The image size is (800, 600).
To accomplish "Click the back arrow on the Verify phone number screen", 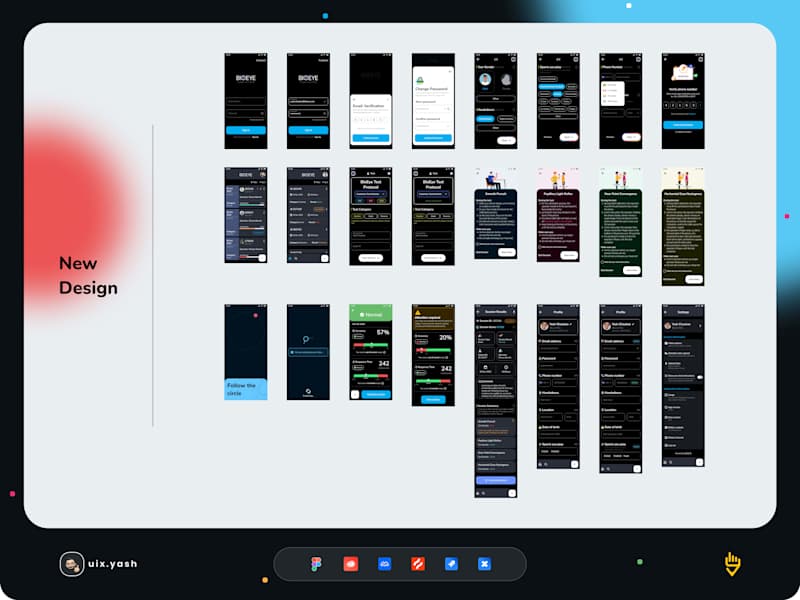I will coord(666,60).
